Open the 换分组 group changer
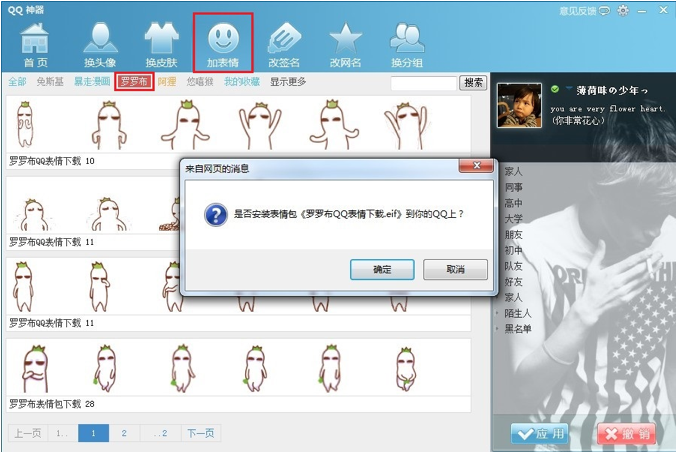The height and width of the screenshot is (453, 678). click(x=407, y=45)
